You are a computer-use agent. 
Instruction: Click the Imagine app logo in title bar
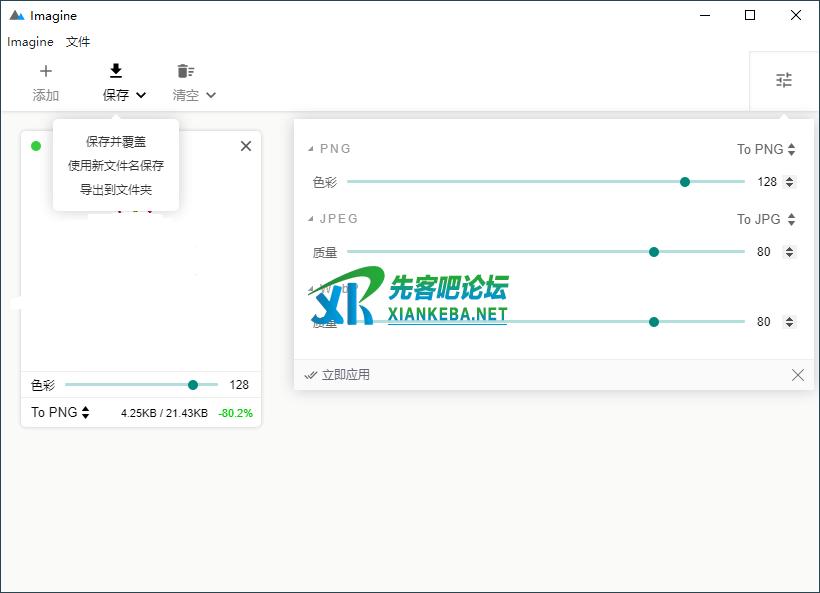[16, 16]
